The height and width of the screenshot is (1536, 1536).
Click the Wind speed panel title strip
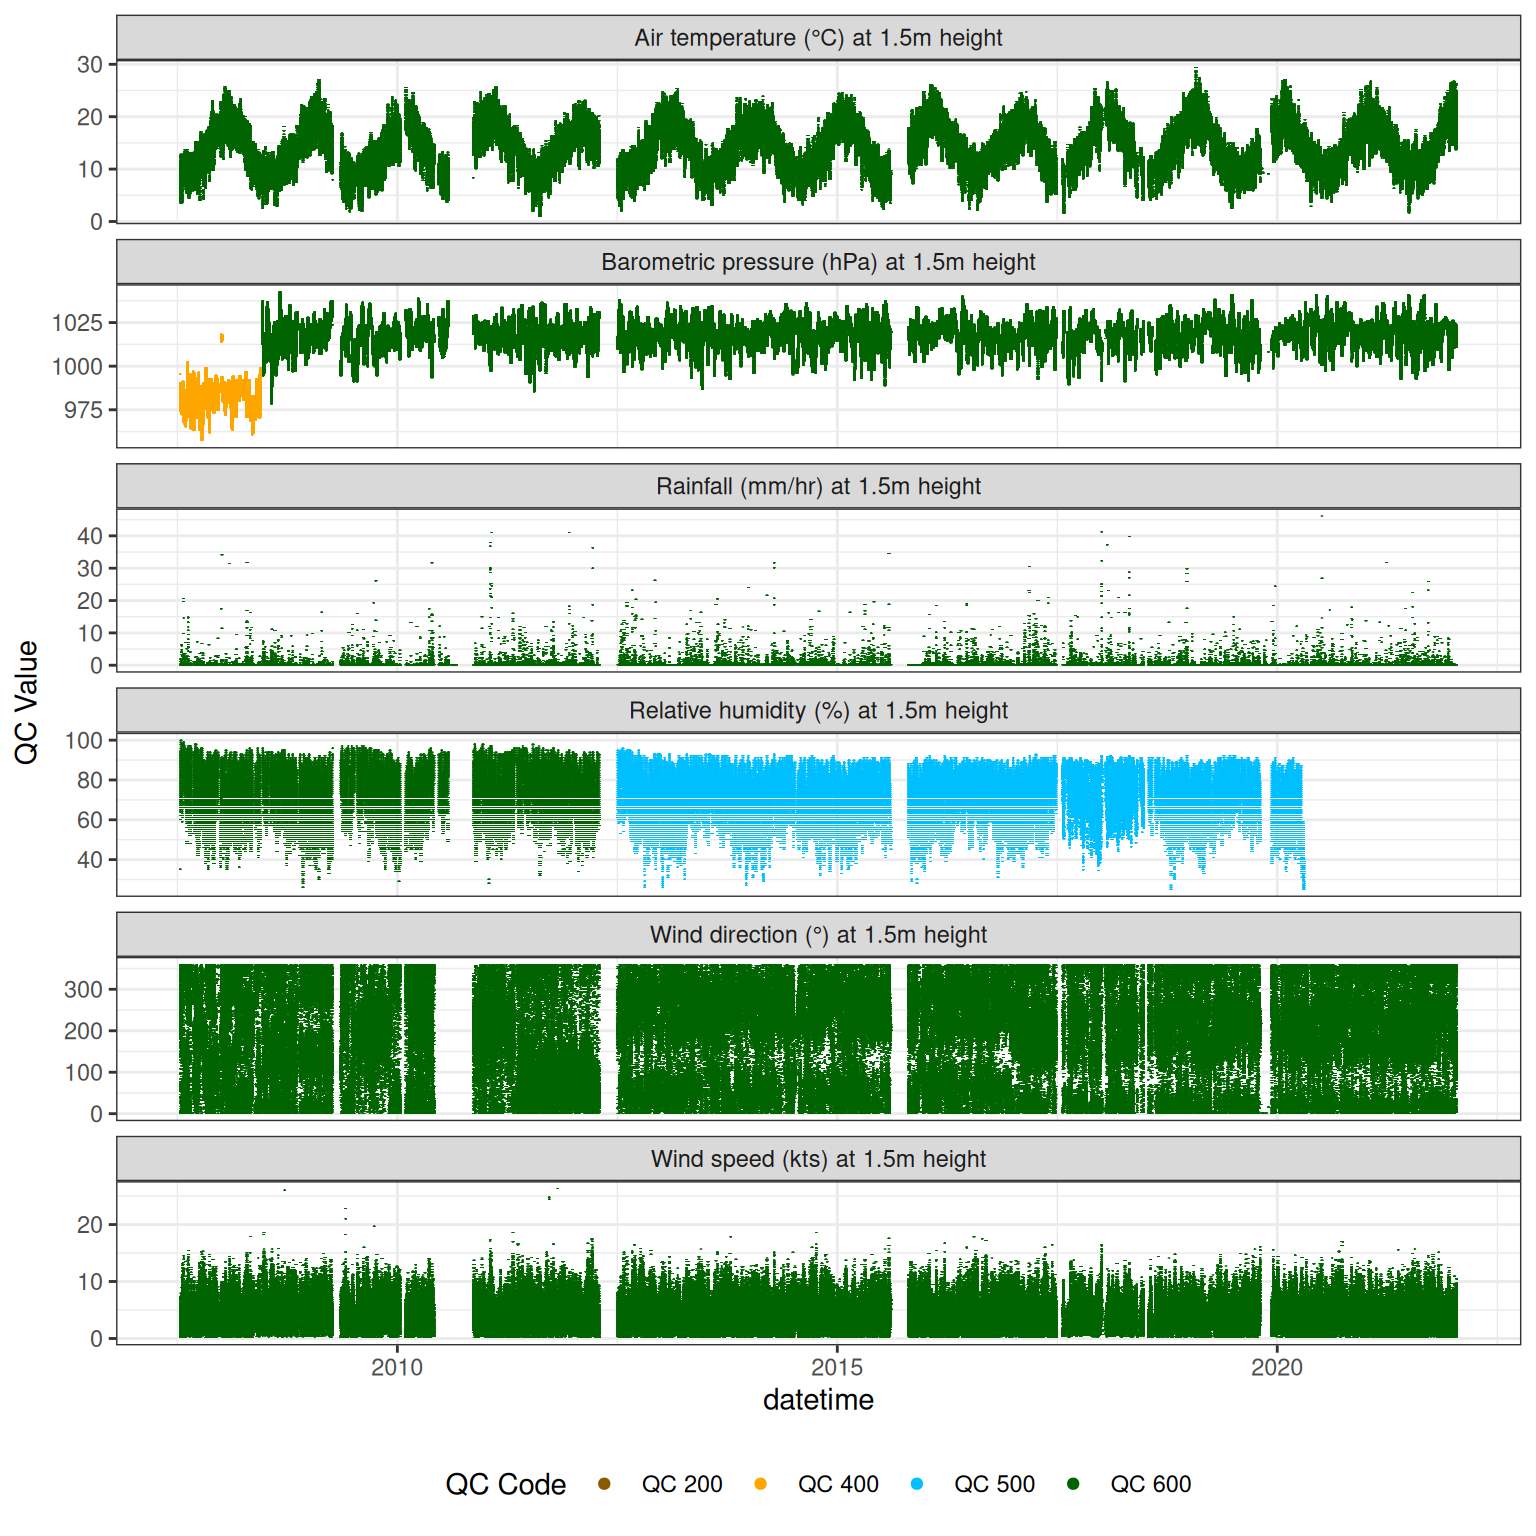818,1159
